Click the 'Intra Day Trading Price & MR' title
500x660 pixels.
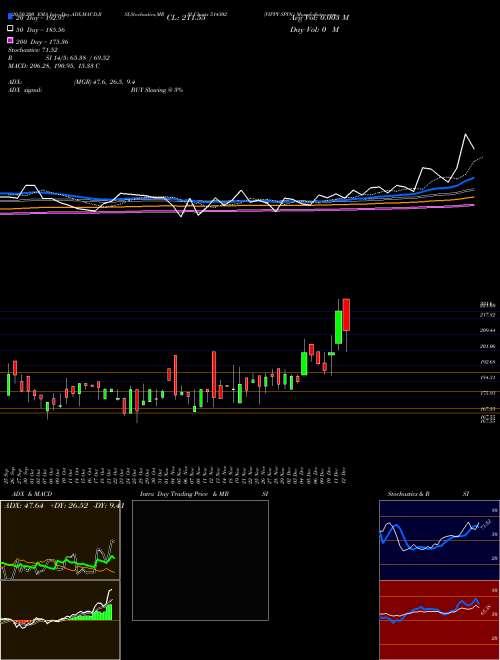click(184, 494)
